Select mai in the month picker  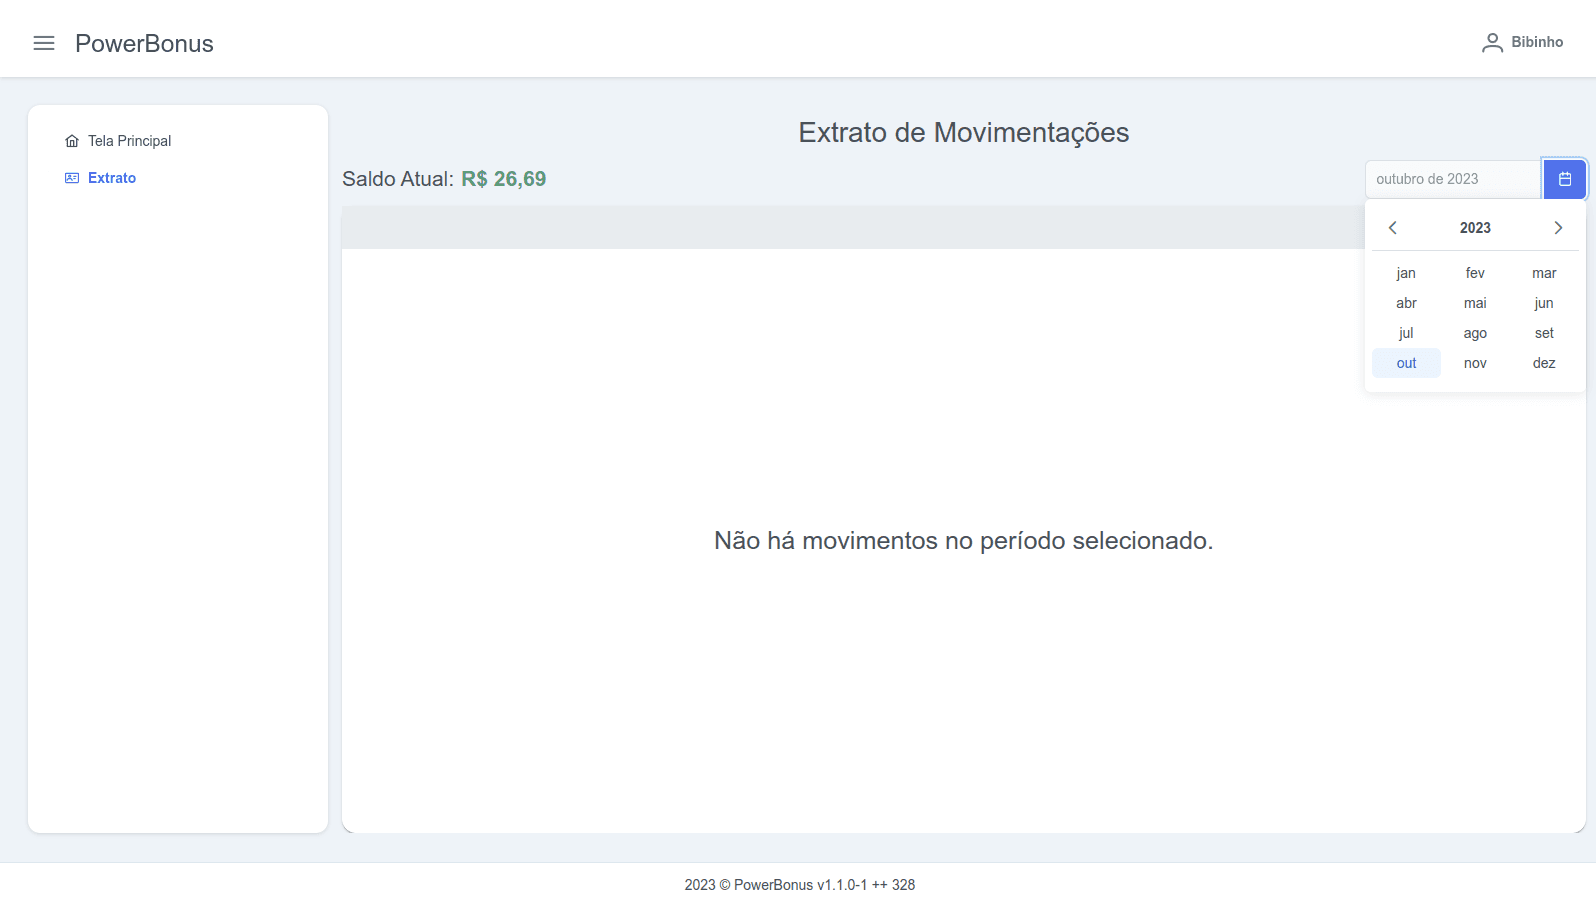pos(1475,303)
